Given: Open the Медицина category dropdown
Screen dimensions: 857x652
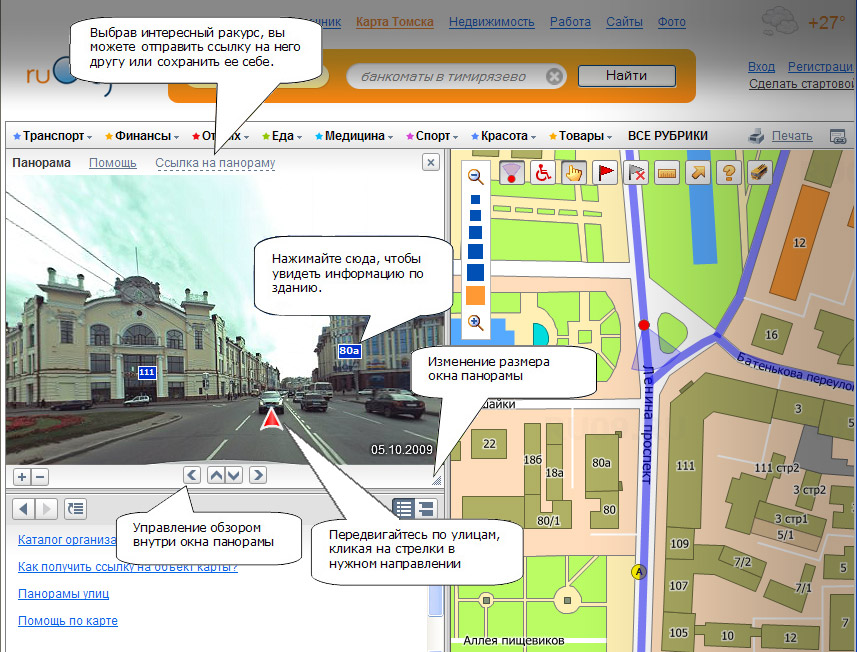Looking at the screenshot, I should coord(353,136).
